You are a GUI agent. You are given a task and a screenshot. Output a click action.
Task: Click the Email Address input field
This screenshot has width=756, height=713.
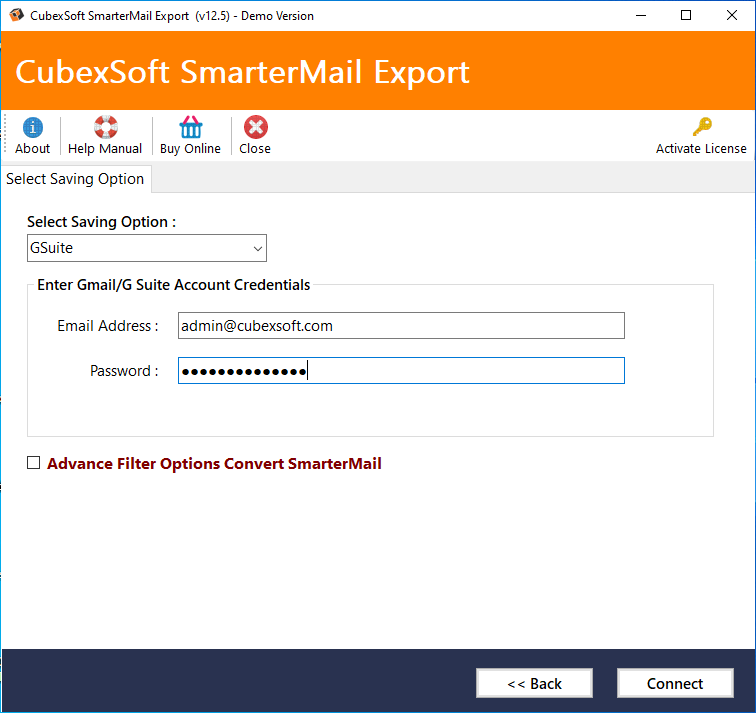tap(401, 325)
